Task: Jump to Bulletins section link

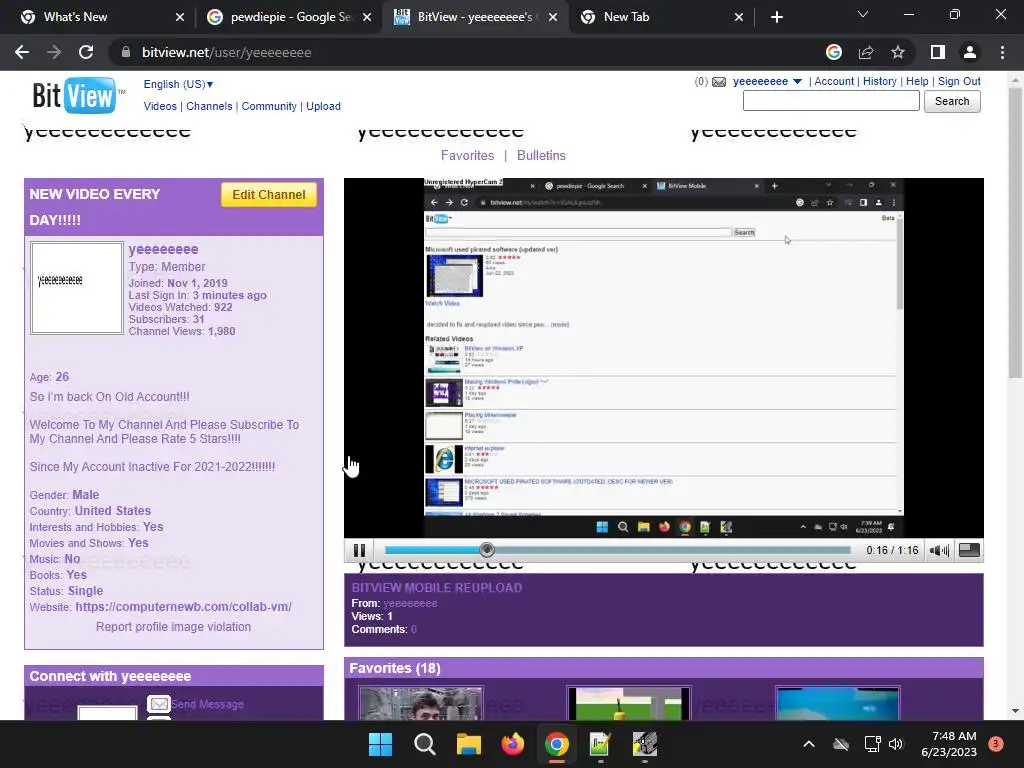Action: coord(541,155)
